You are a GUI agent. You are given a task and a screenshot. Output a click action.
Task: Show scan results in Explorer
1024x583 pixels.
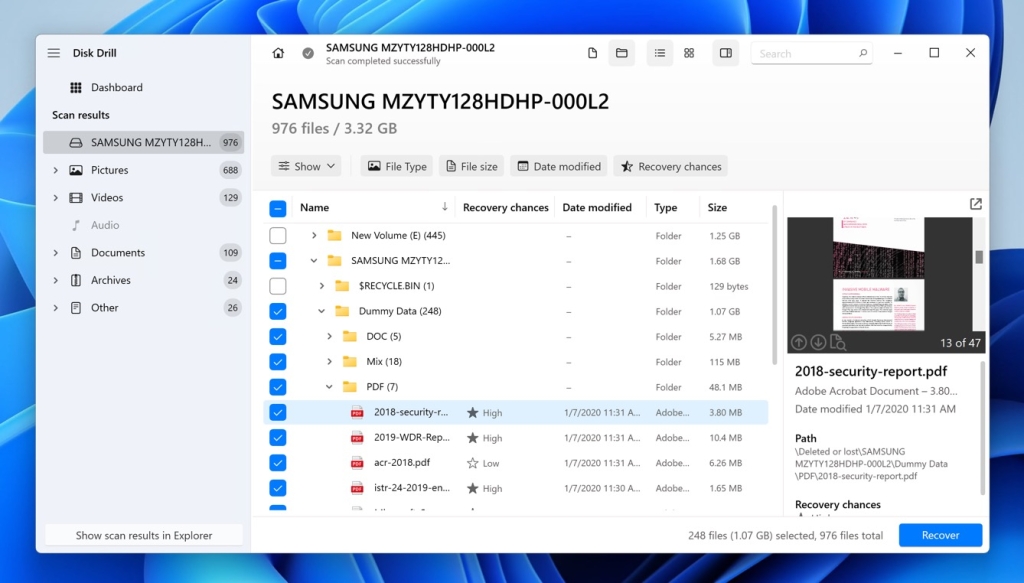(x=143, y=535)
